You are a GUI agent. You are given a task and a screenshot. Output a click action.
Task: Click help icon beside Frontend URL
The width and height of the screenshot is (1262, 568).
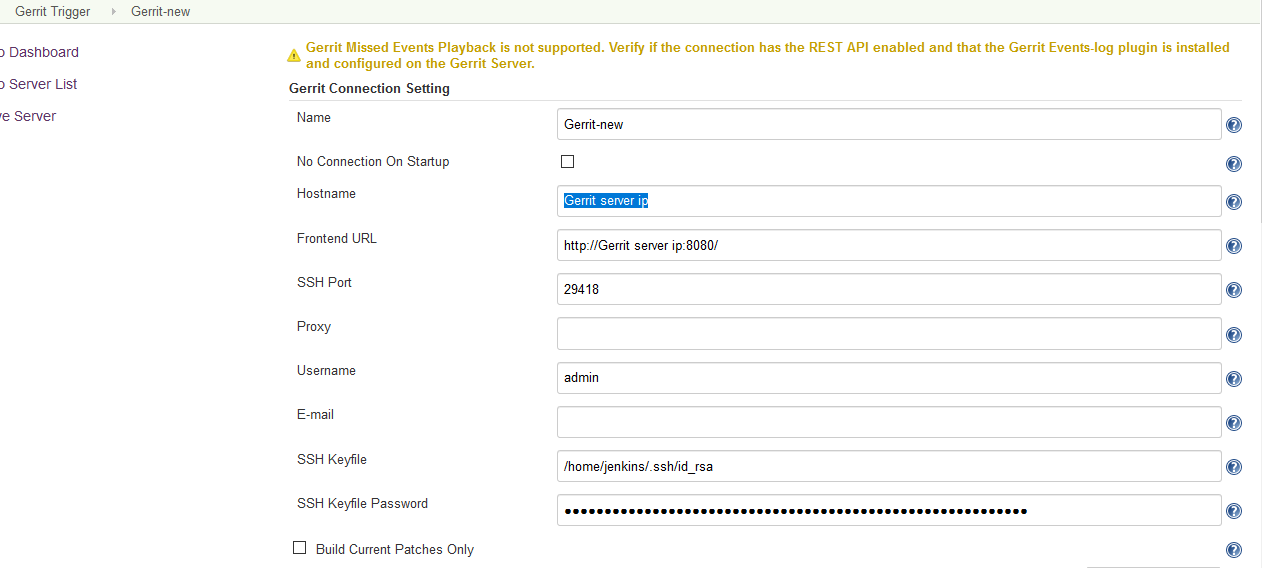point(1234,246)
